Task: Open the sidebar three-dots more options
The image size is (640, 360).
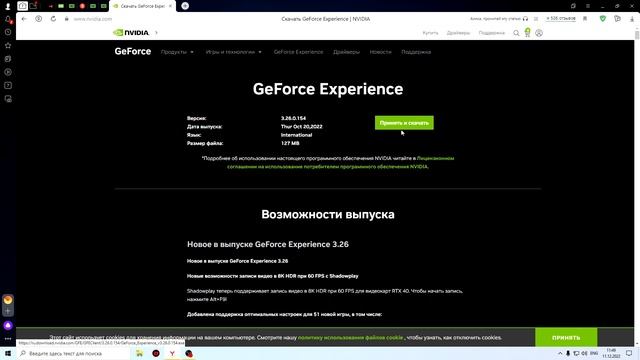Action: (x=8, y=339)
